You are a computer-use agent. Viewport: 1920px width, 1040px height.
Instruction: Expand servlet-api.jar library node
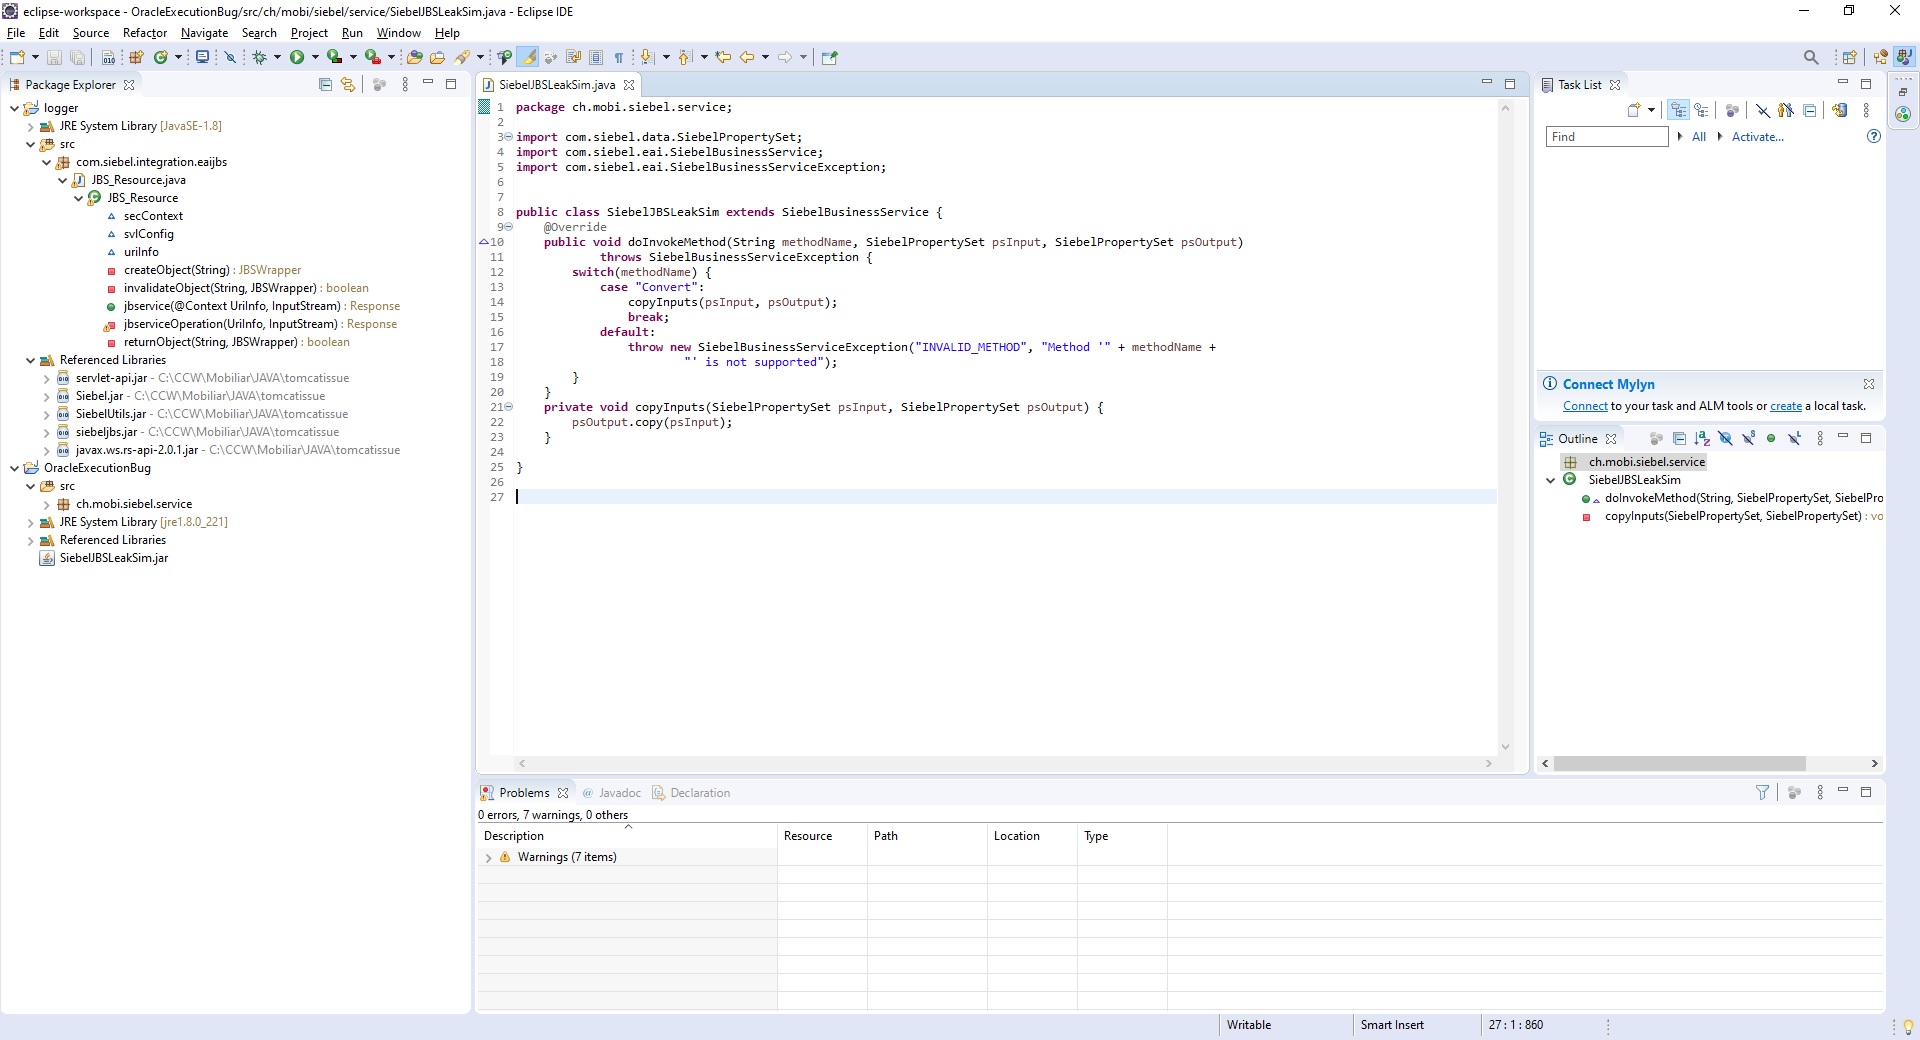click(x=46, y=378)
